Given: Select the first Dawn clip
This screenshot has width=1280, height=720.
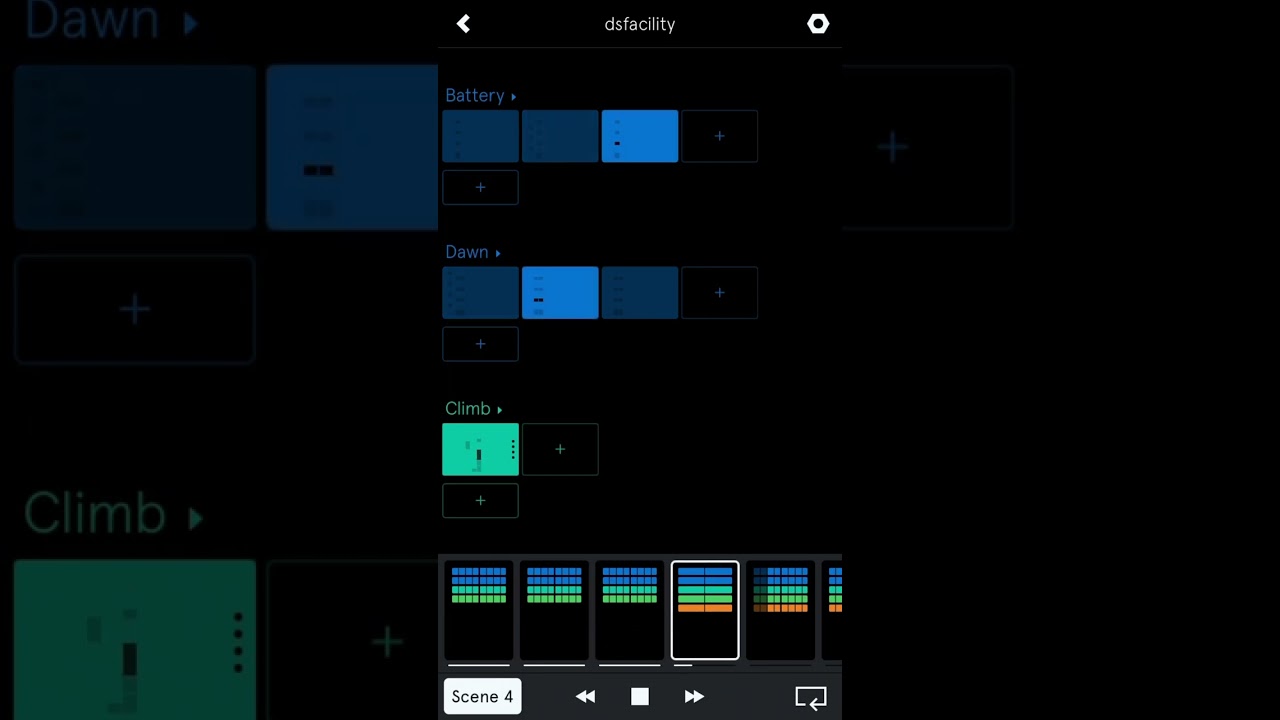Looking at the screenshot, I should pyautogui.click(x=481, y=293).
